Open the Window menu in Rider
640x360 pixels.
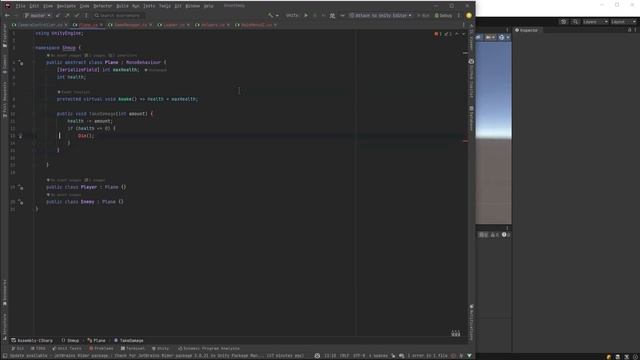click(x=193, y=6)
